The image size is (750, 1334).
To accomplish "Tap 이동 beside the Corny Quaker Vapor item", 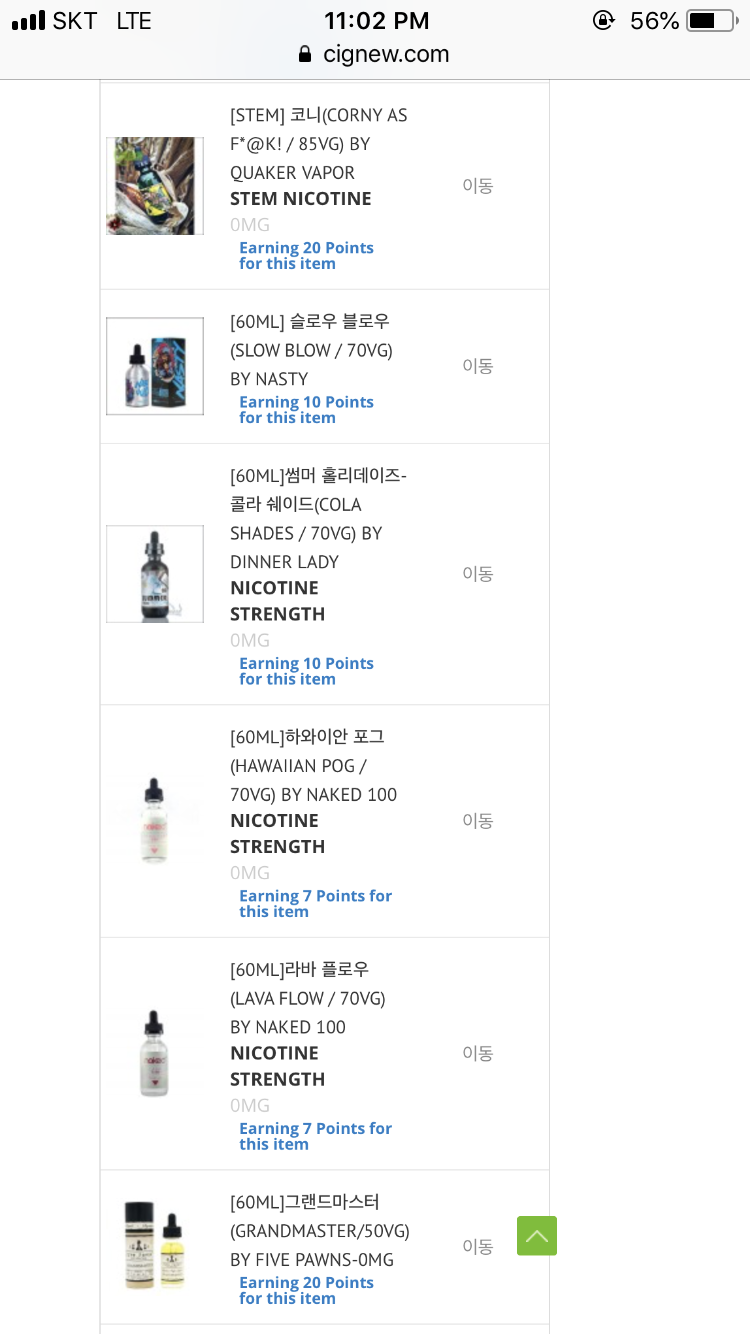I will click(477, 186).
